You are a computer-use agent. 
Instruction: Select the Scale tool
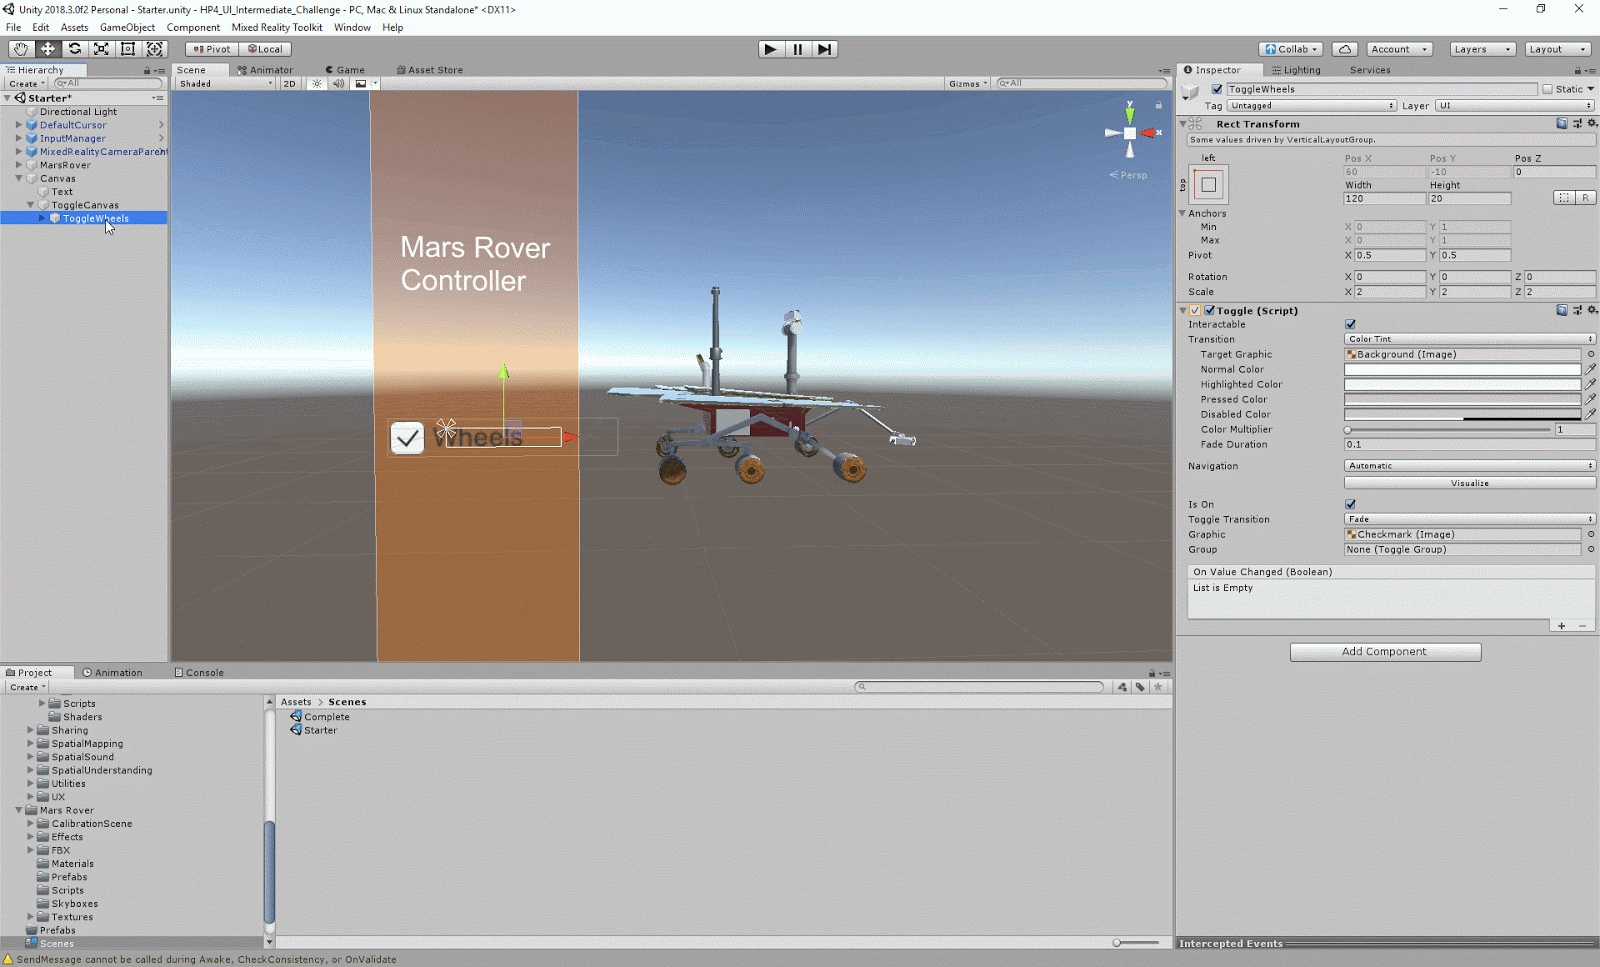point(101,49)
